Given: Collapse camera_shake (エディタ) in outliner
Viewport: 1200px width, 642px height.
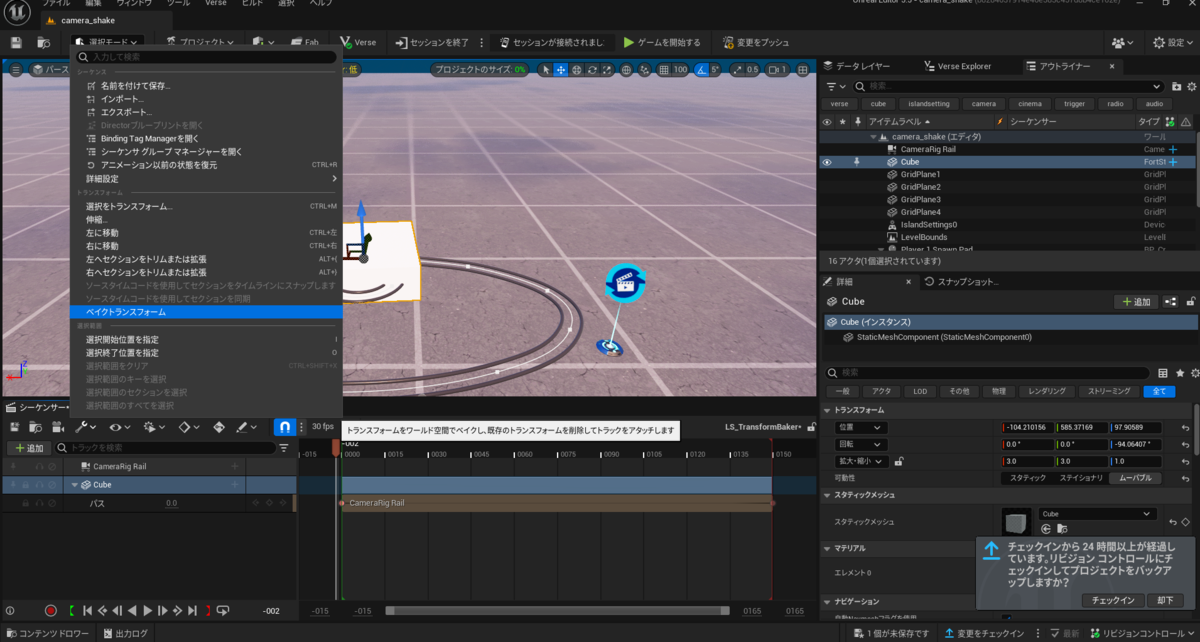Looking at the screenshot, I should (873, 136).
